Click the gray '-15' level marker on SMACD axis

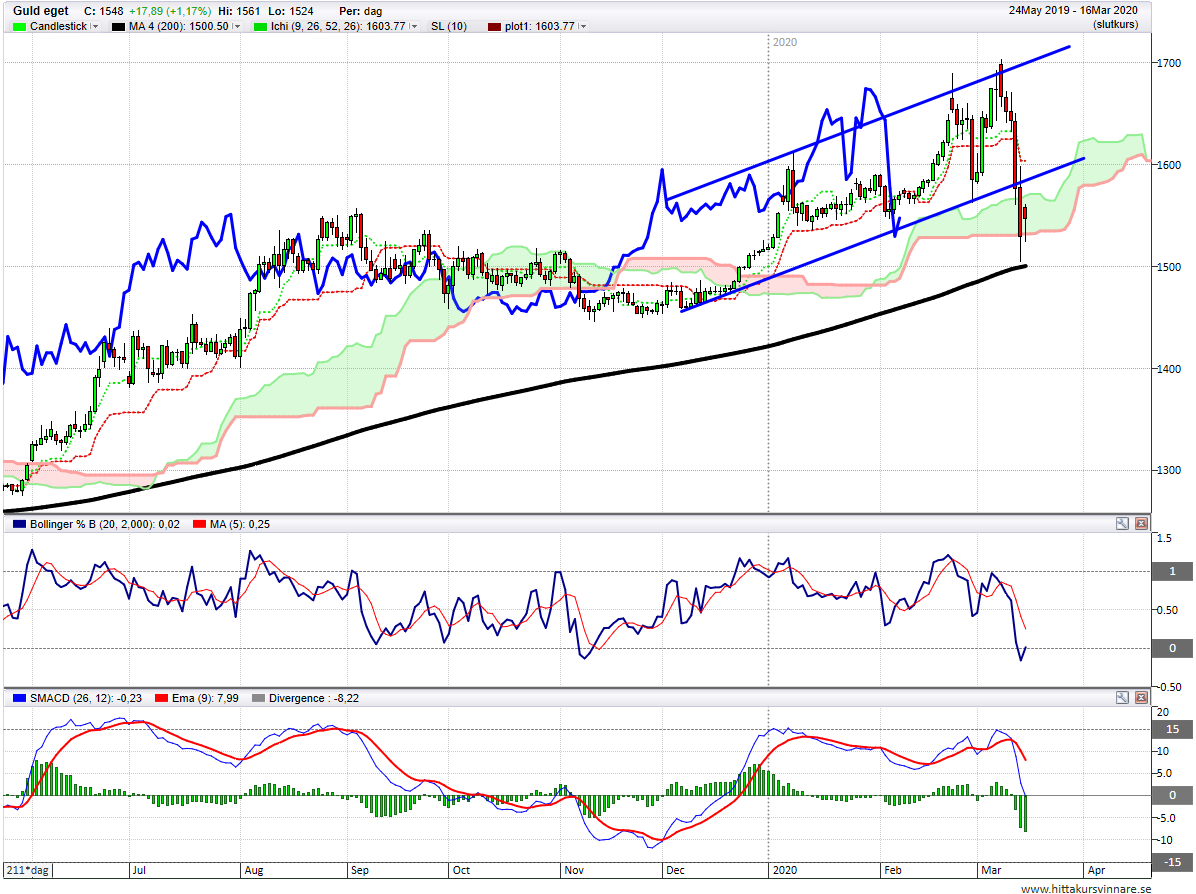(x=1172, y=862)
